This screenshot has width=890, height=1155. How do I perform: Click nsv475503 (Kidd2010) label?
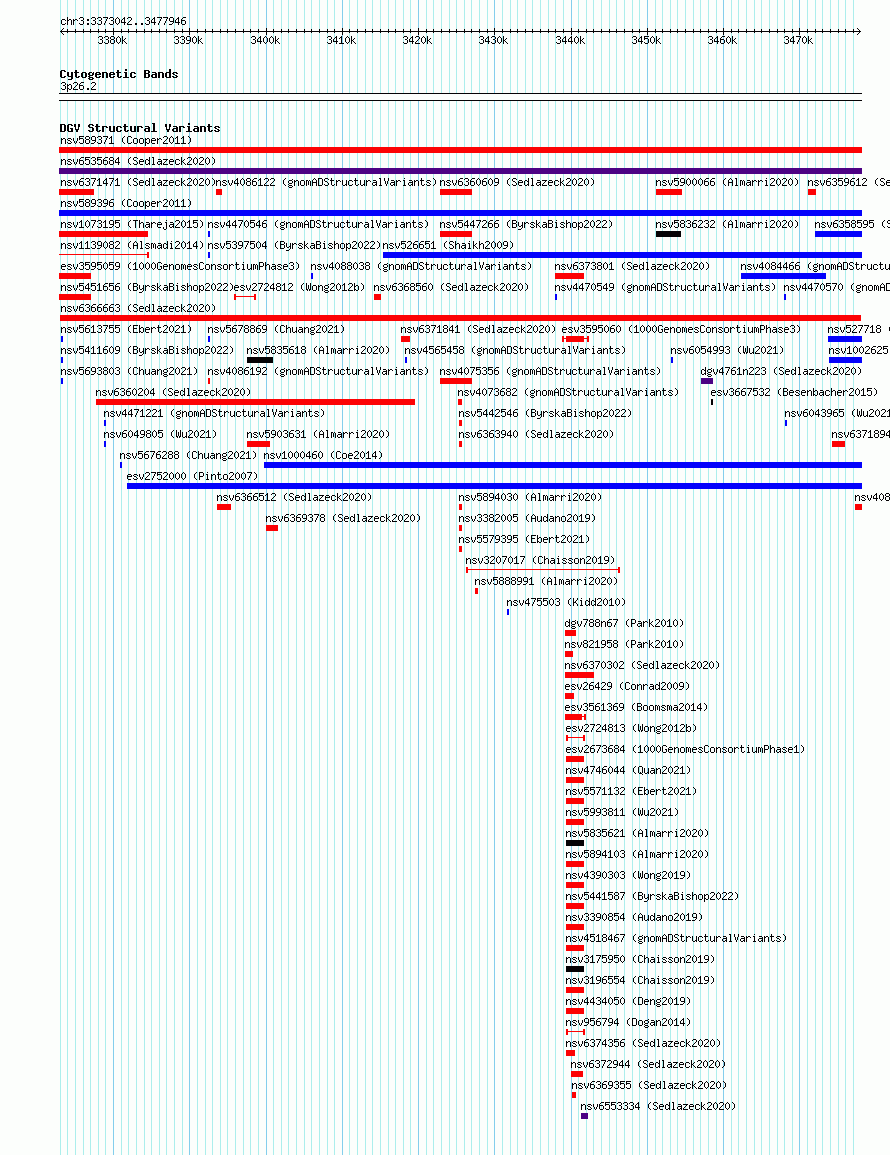pyautogui.click(x=566, y=602)
